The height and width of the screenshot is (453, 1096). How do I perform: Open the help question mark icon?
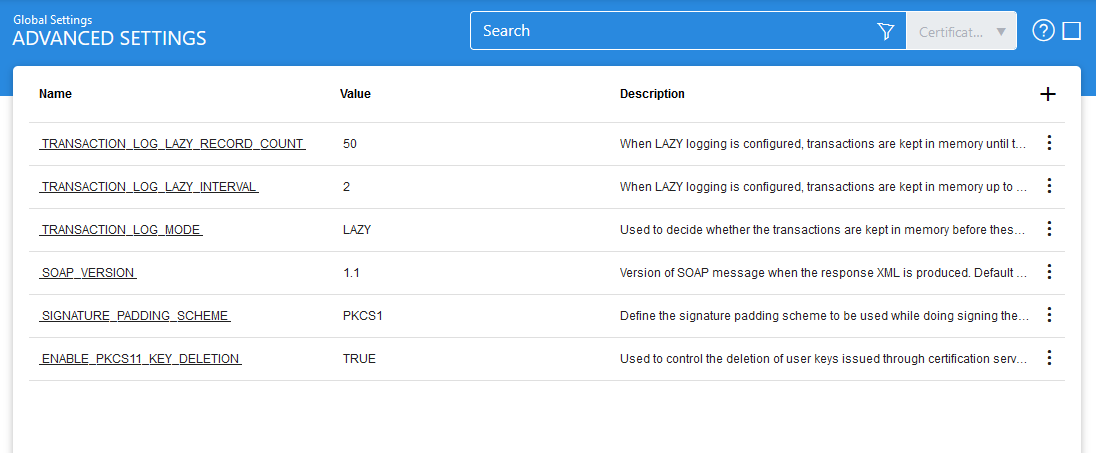1043,31
